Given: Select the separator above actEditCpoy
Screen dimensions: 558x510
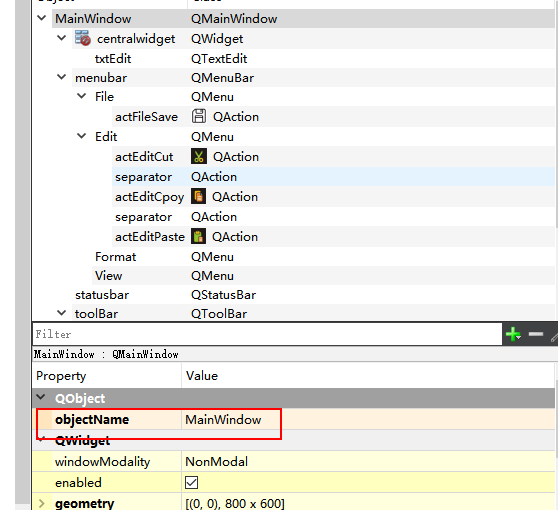Looking at the screenshot, I should tap(143, 177).
